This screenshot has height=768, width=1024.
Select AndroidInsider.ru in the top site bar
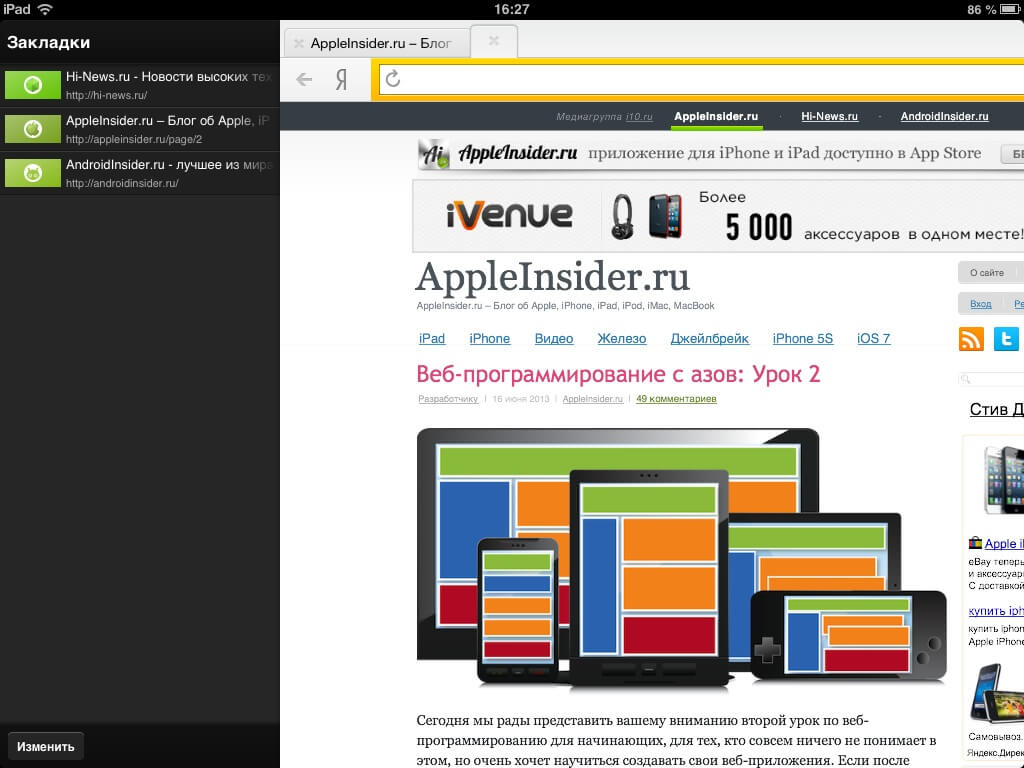tap(944, 116)
